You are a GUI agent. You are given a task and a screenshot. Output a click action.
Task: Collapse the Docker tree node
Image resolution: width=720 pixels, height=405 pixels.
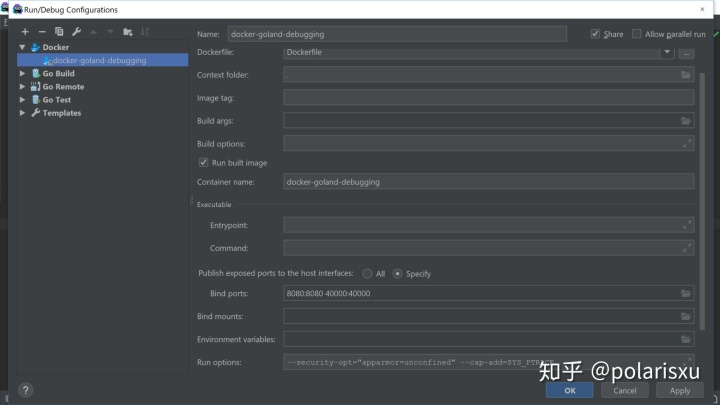(x=22, y=47)
